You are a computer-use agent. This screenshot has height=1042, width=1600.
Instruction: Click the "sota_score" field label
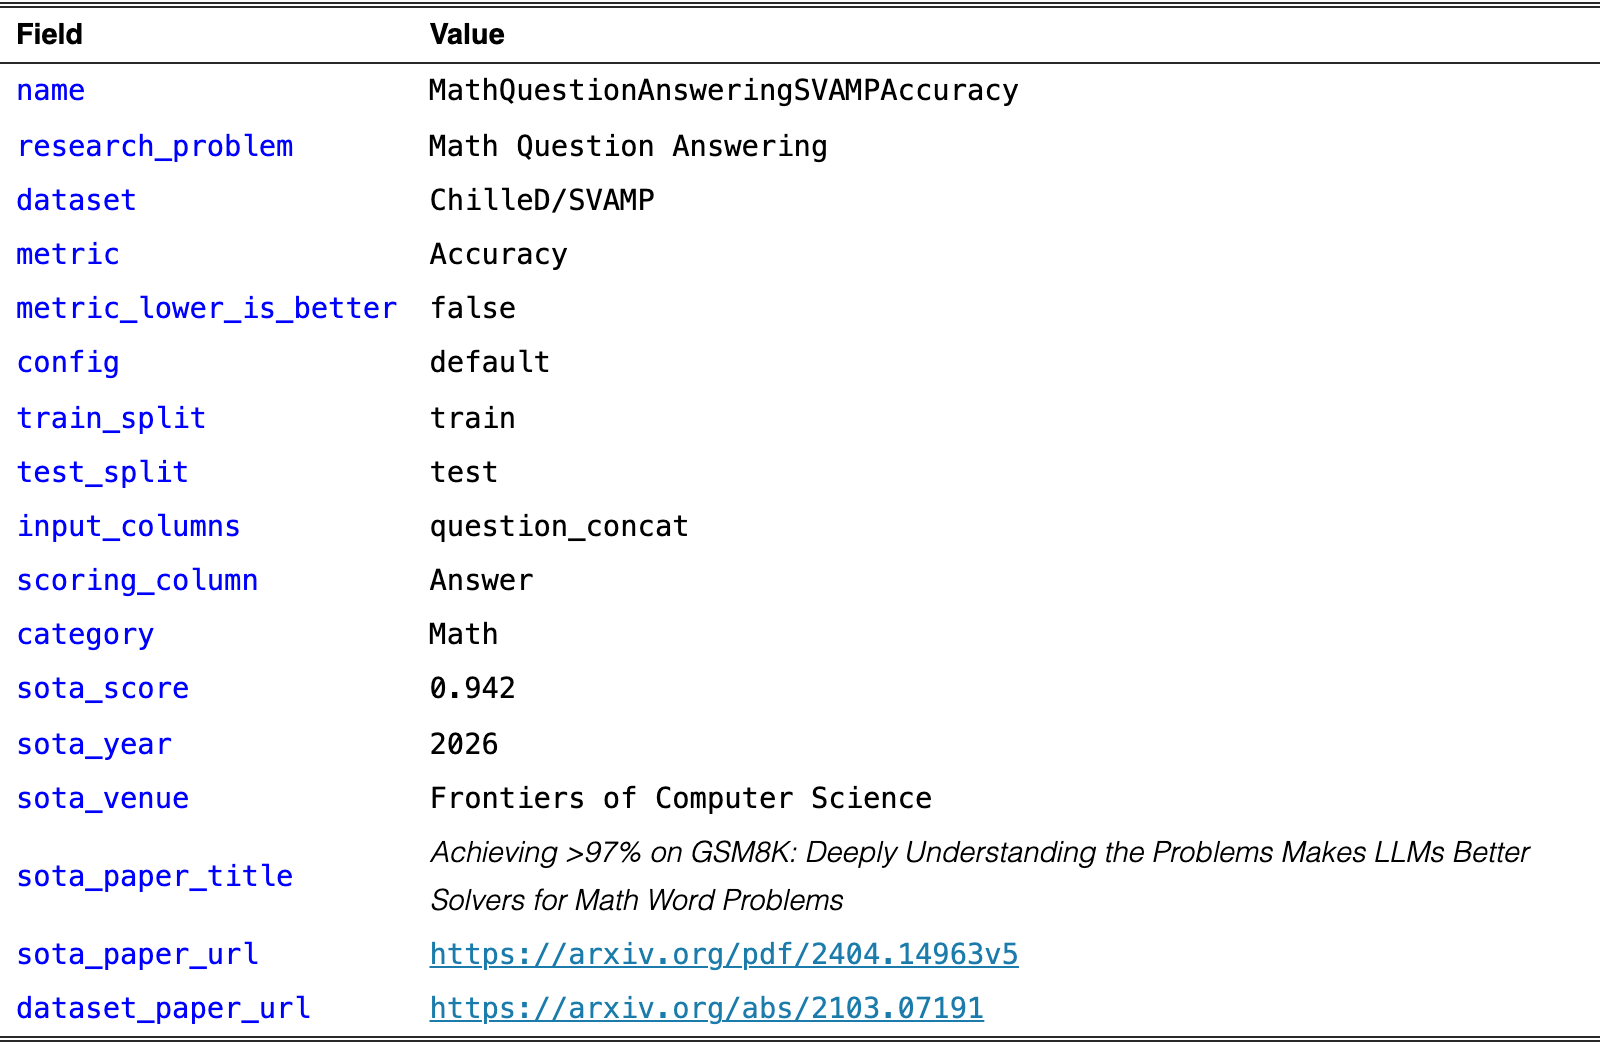[103, 688]
